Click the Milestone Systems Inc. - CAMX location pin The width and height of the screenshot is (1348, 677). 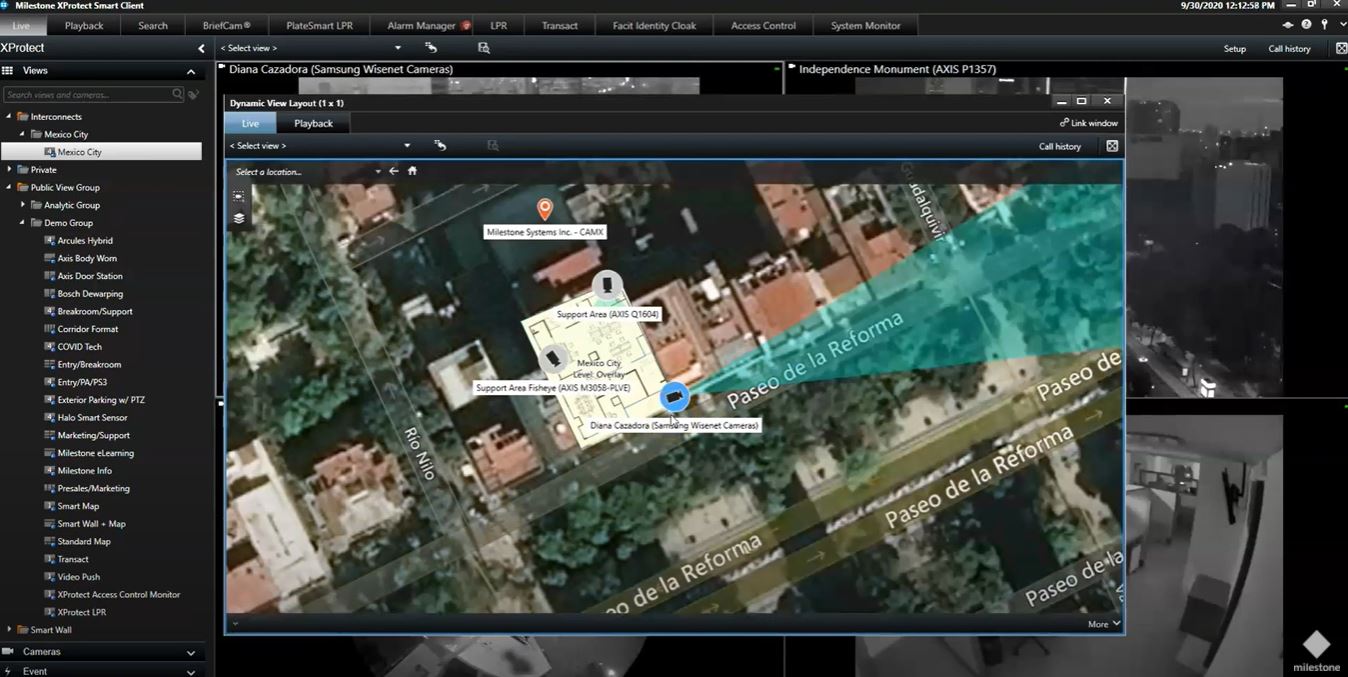(544, 209)
